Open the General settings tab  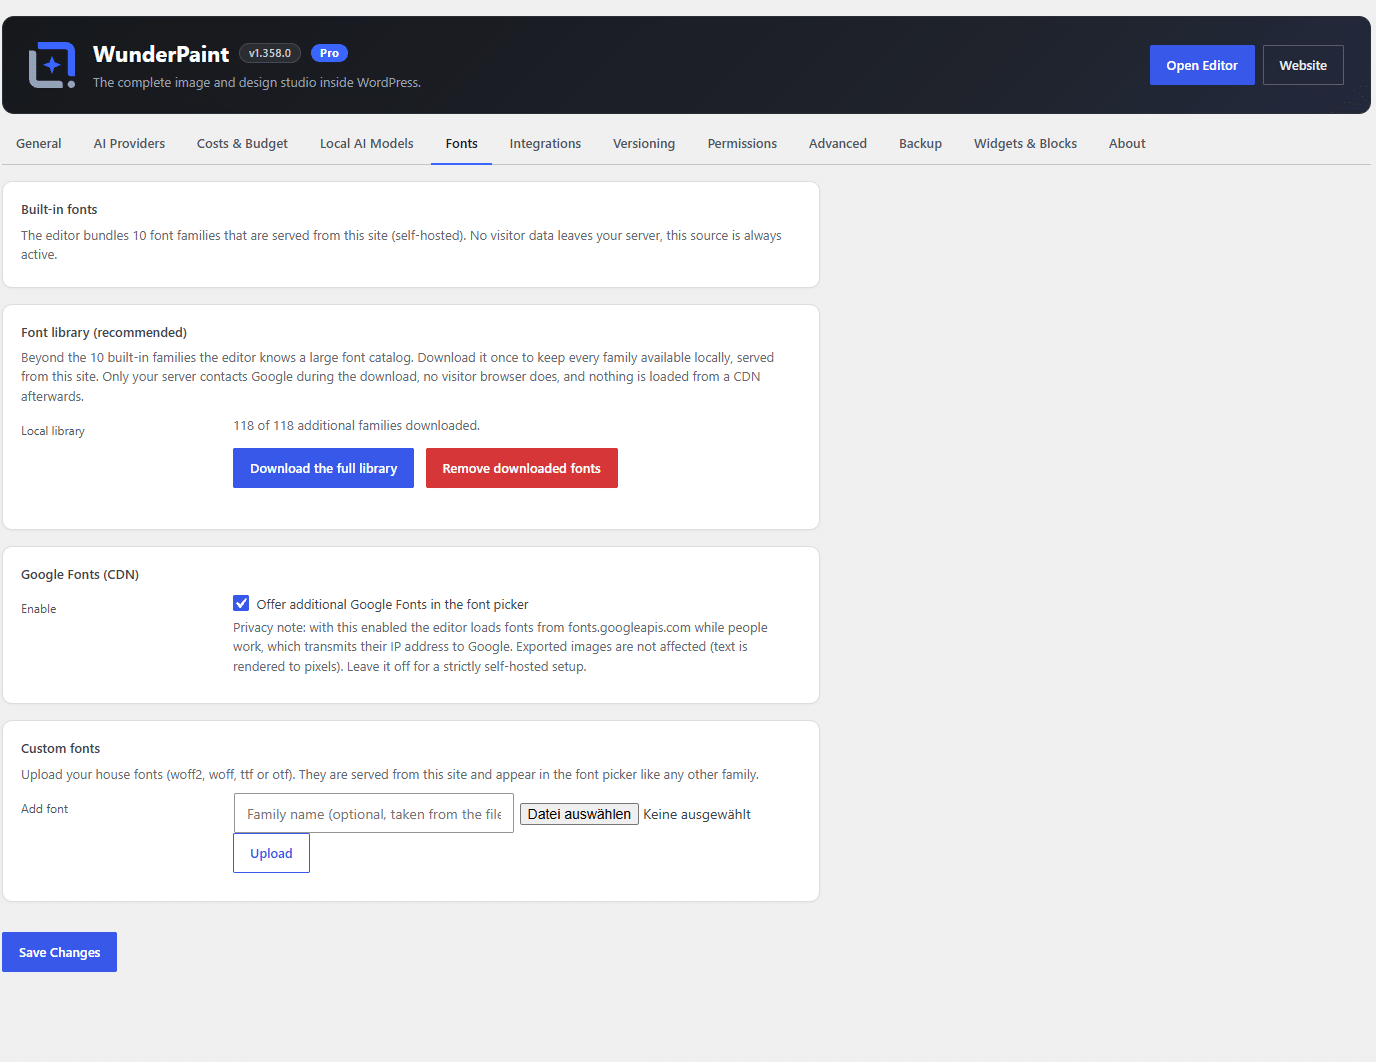point(39,144)
